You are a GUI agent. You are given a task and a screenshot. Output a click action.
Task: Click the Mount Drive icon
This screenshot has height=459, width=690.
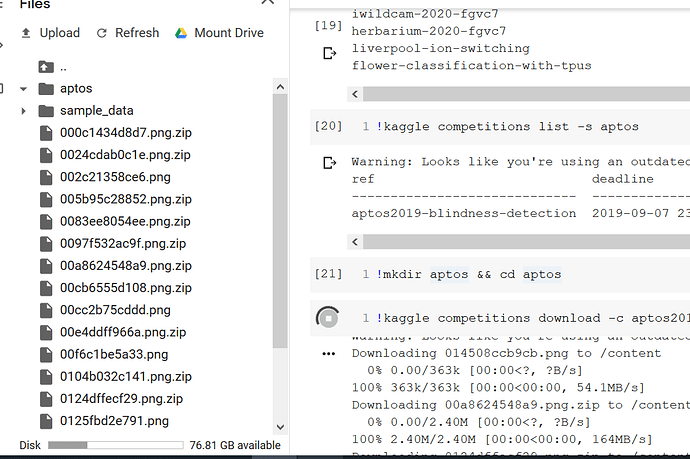coord(182,33)
